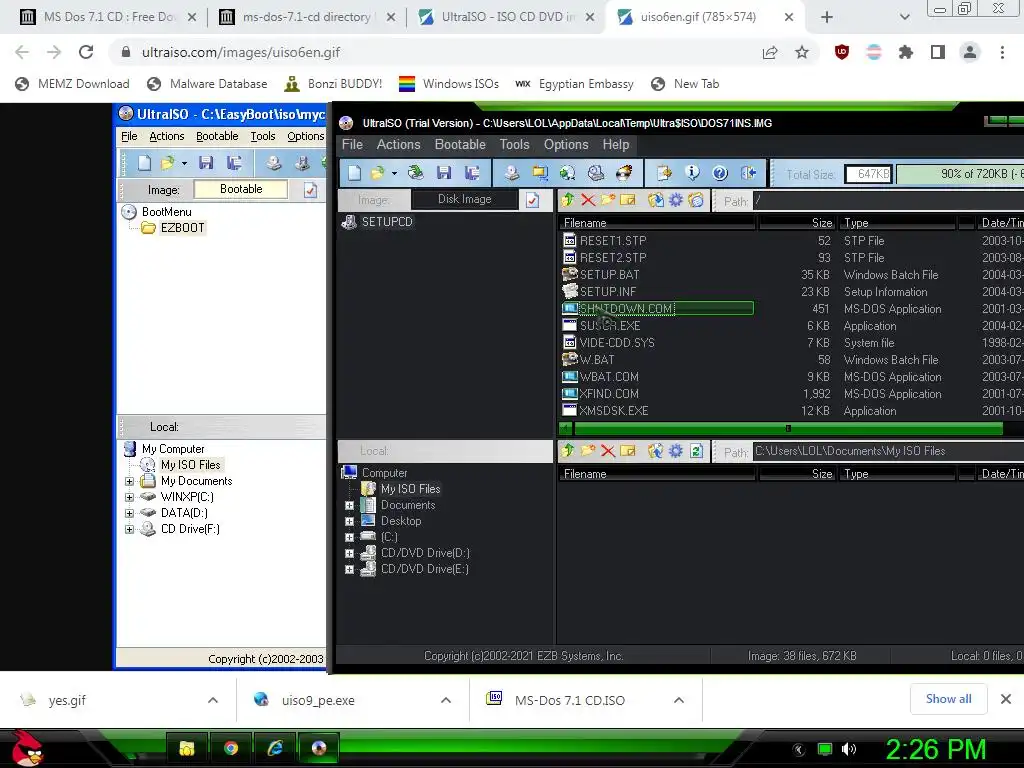Click the blue Info icon in front toolbar

(692, 173)
